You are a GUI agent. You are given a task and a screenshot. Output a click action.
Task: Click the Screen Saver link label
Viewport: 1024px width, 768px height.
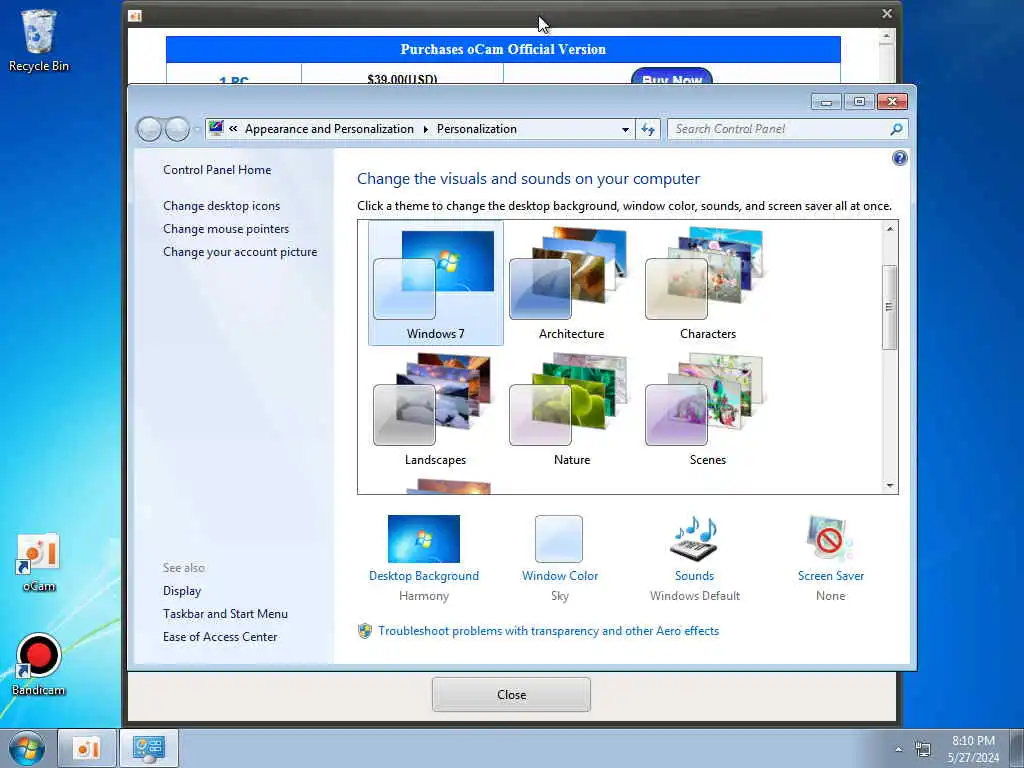coord(831,576)
